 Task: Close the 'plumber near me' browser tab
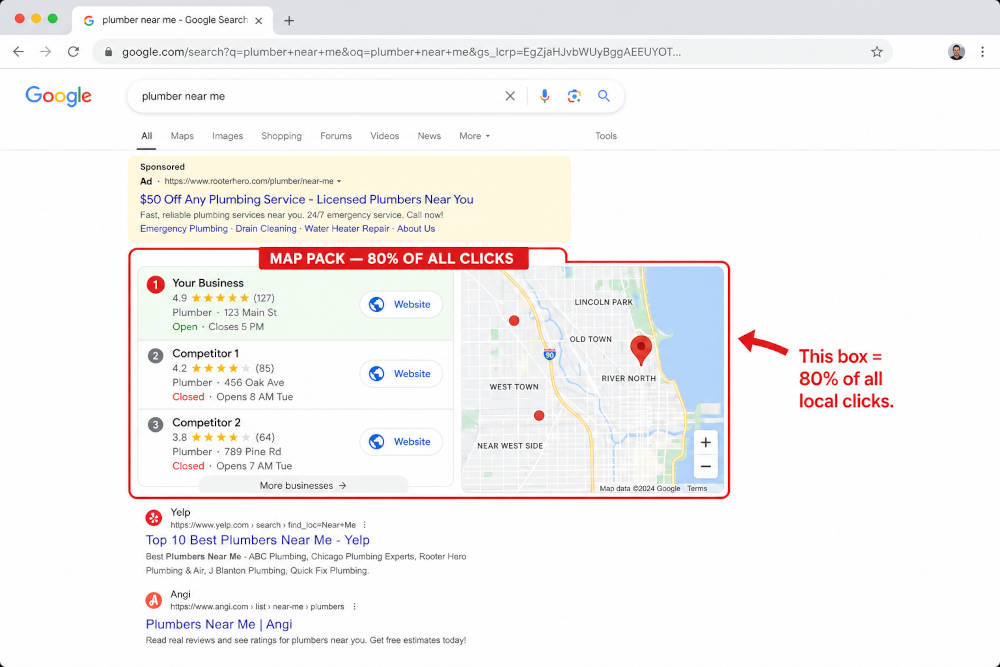[x=258, y=20]
